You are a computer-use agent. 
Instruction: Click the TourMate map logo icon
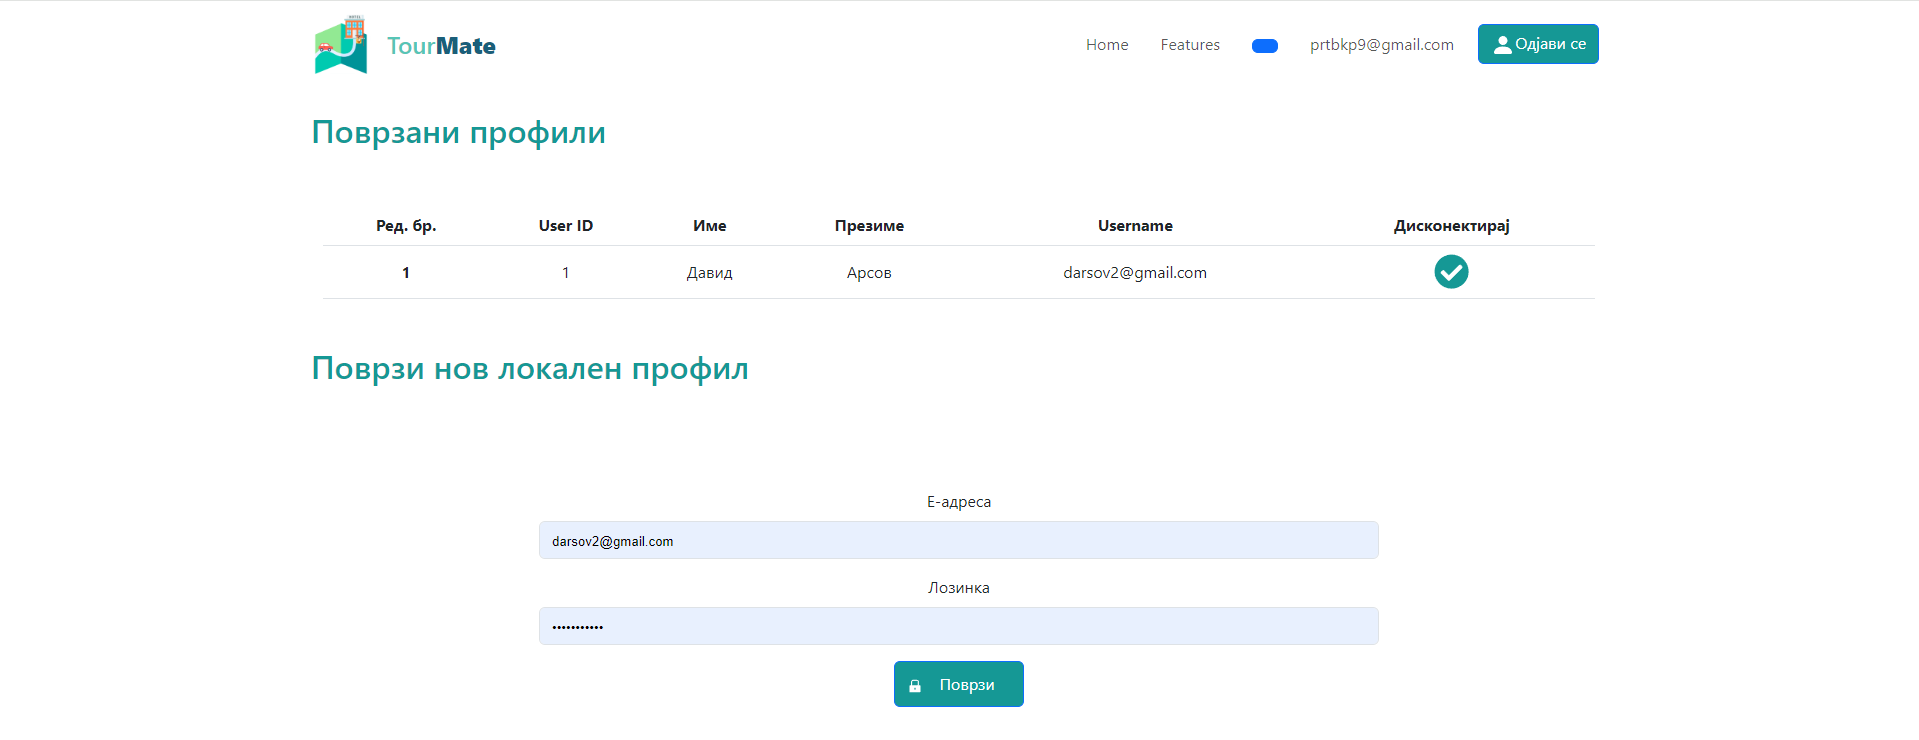pos(341,45)
